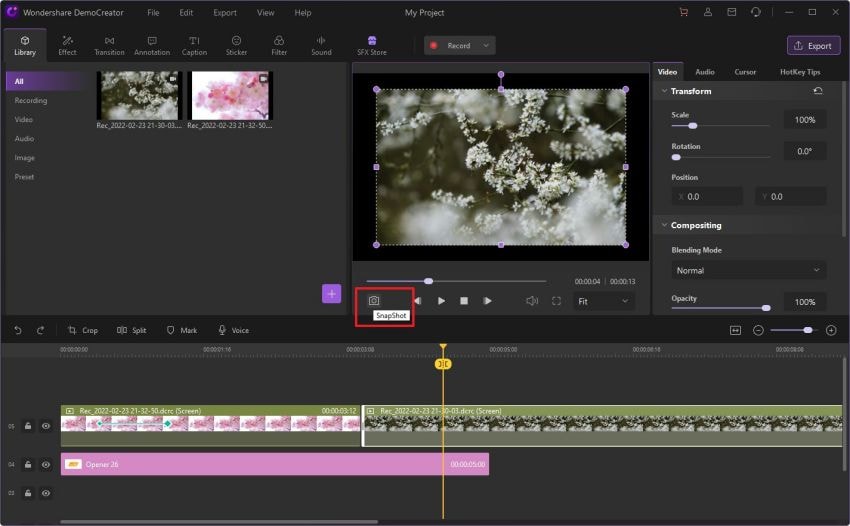
Task: Click the Position X input field
Action: pos(707,196)
